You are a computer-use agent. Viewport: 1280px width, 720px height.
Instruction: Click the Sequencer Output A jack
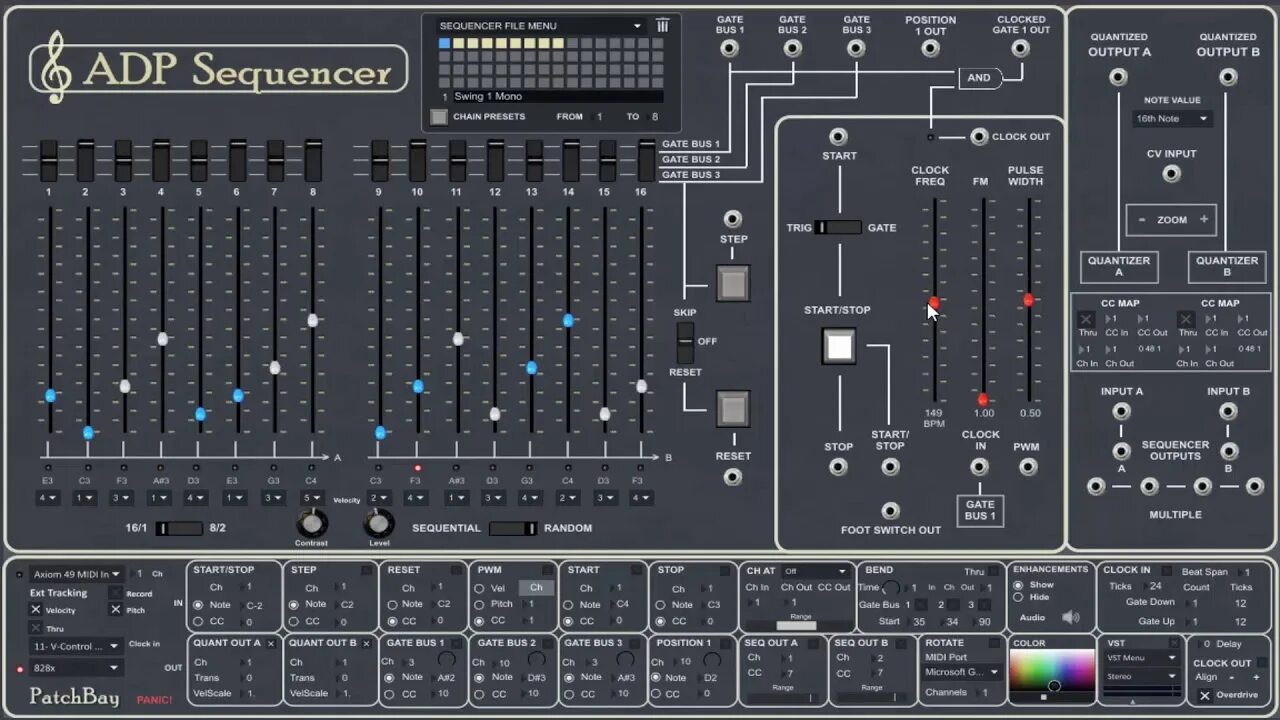point(1121,451)
